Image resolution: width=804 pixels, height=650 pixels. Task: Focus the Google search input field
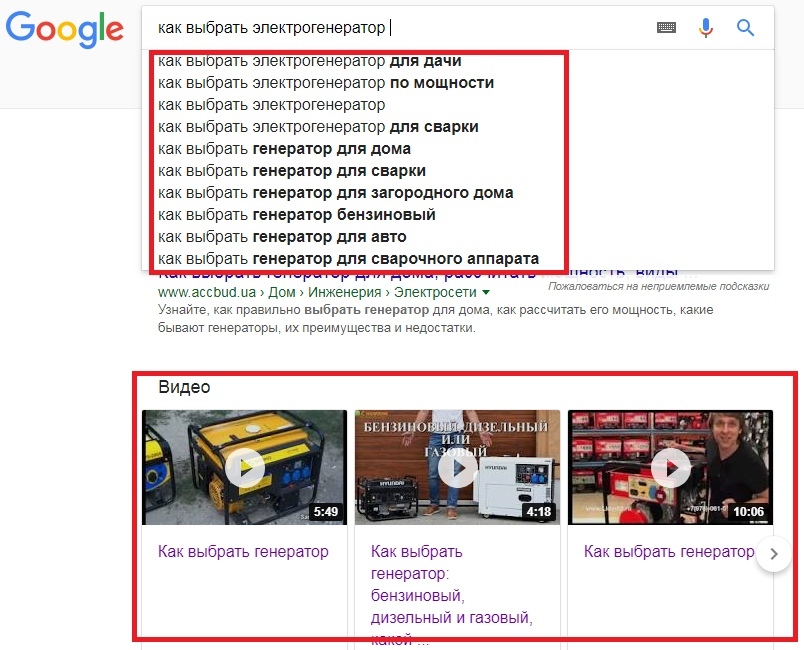pyautogui.click(x=400, y=28)
